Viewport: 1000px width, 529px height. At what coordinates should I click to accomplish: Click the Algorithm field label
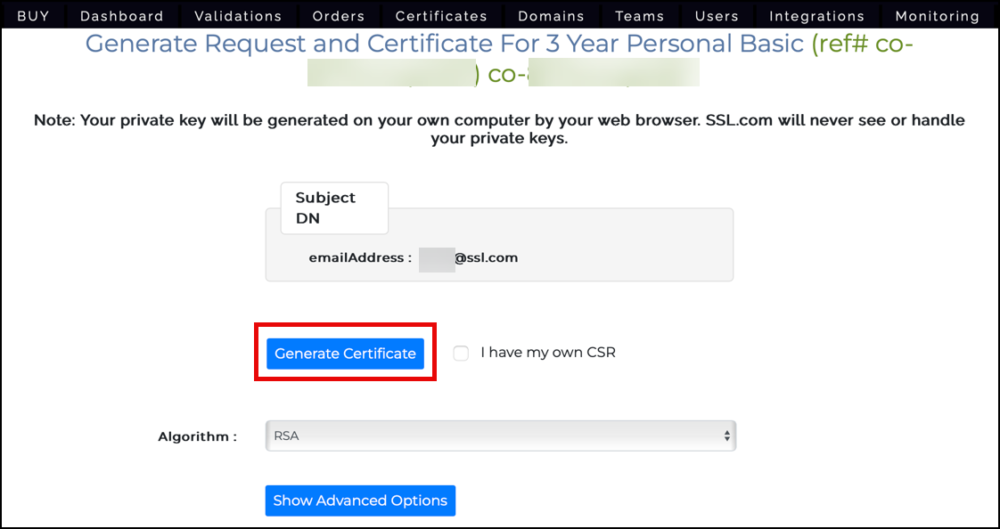pyautogui.click(x=197, y=437)
